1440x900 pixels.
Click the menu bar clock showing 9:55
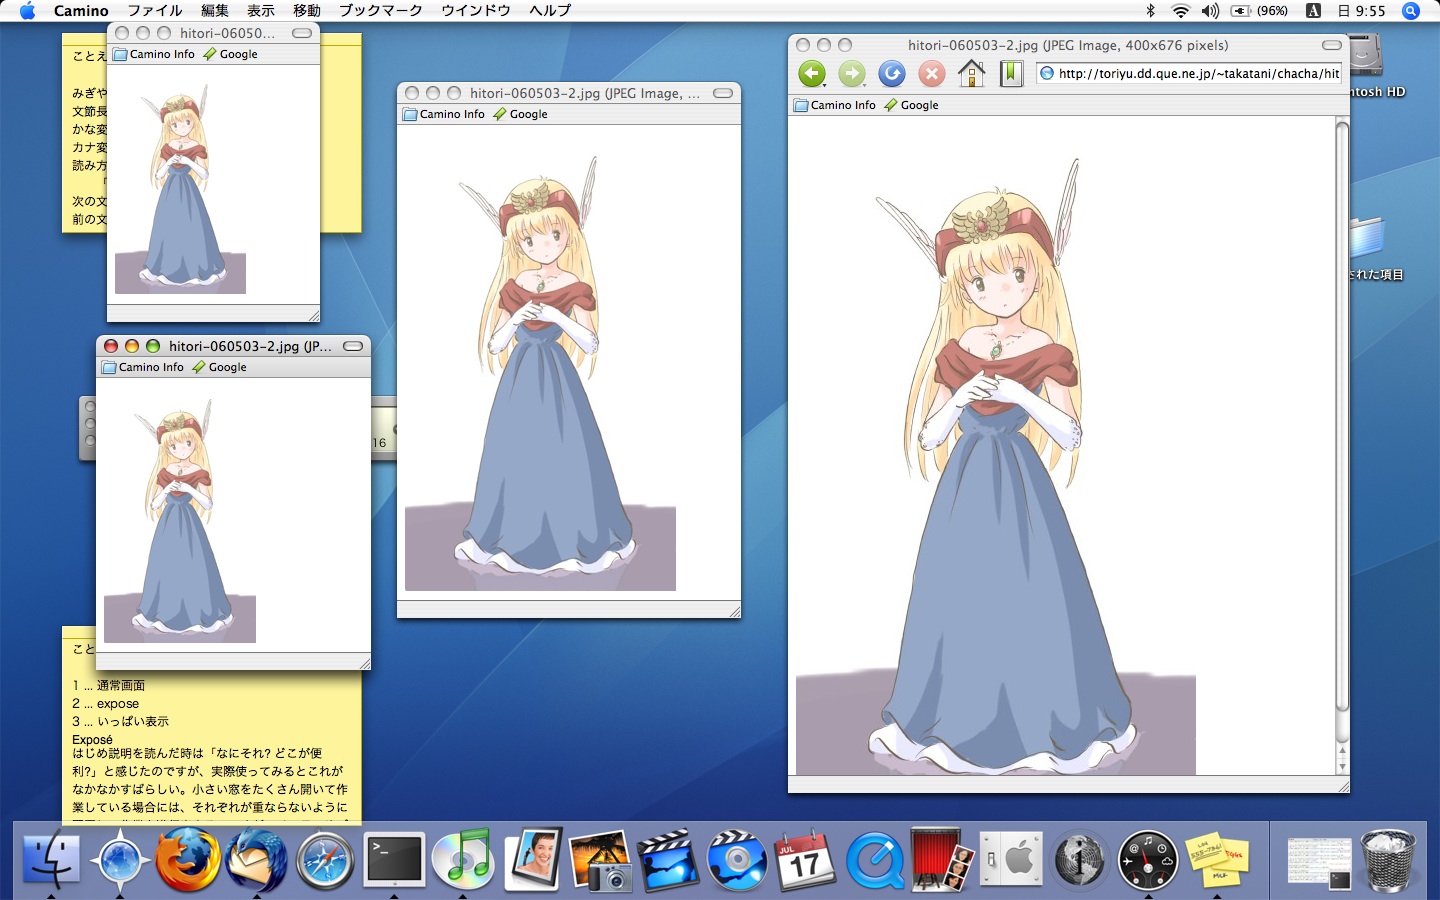(1362, 11)
